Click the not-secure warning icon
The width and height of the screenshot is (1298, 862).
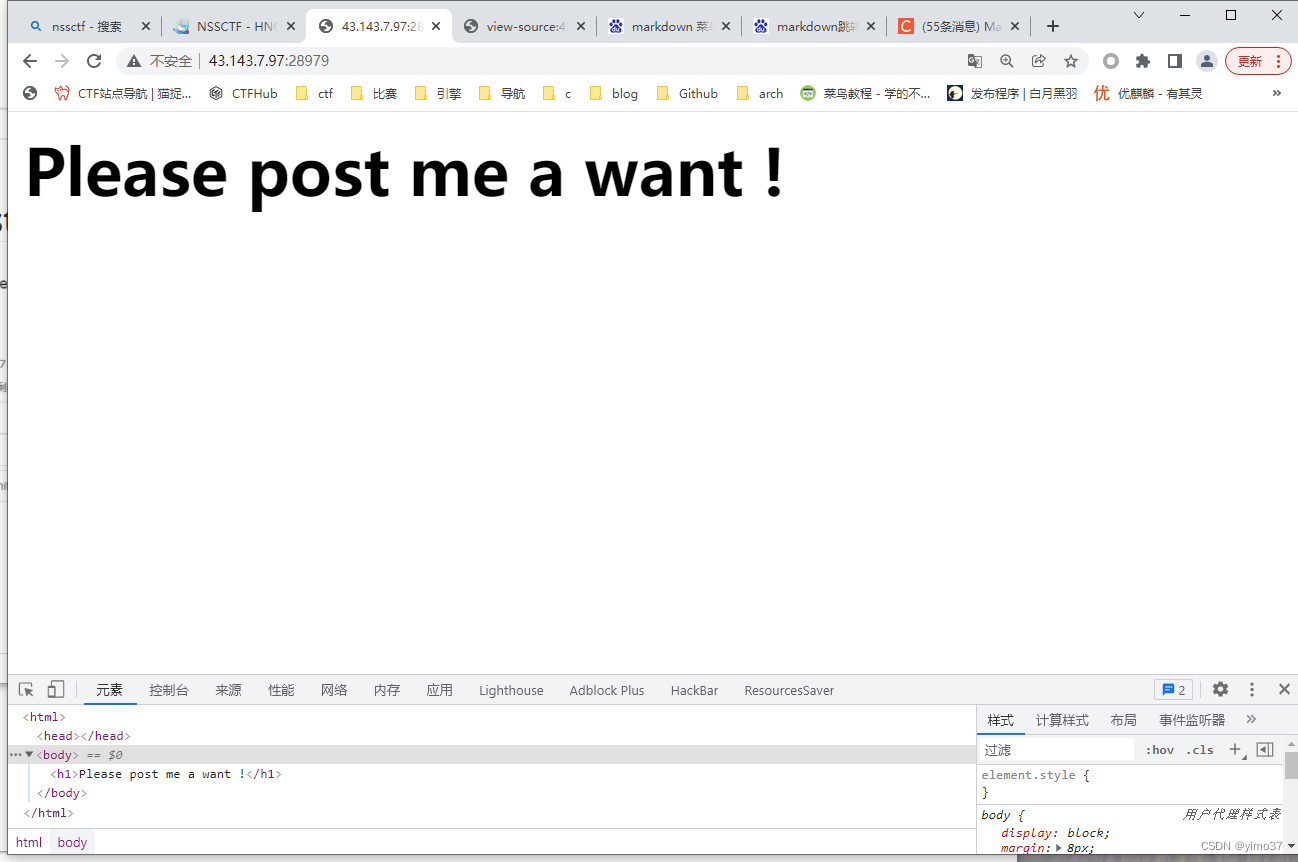click(134, 61)
